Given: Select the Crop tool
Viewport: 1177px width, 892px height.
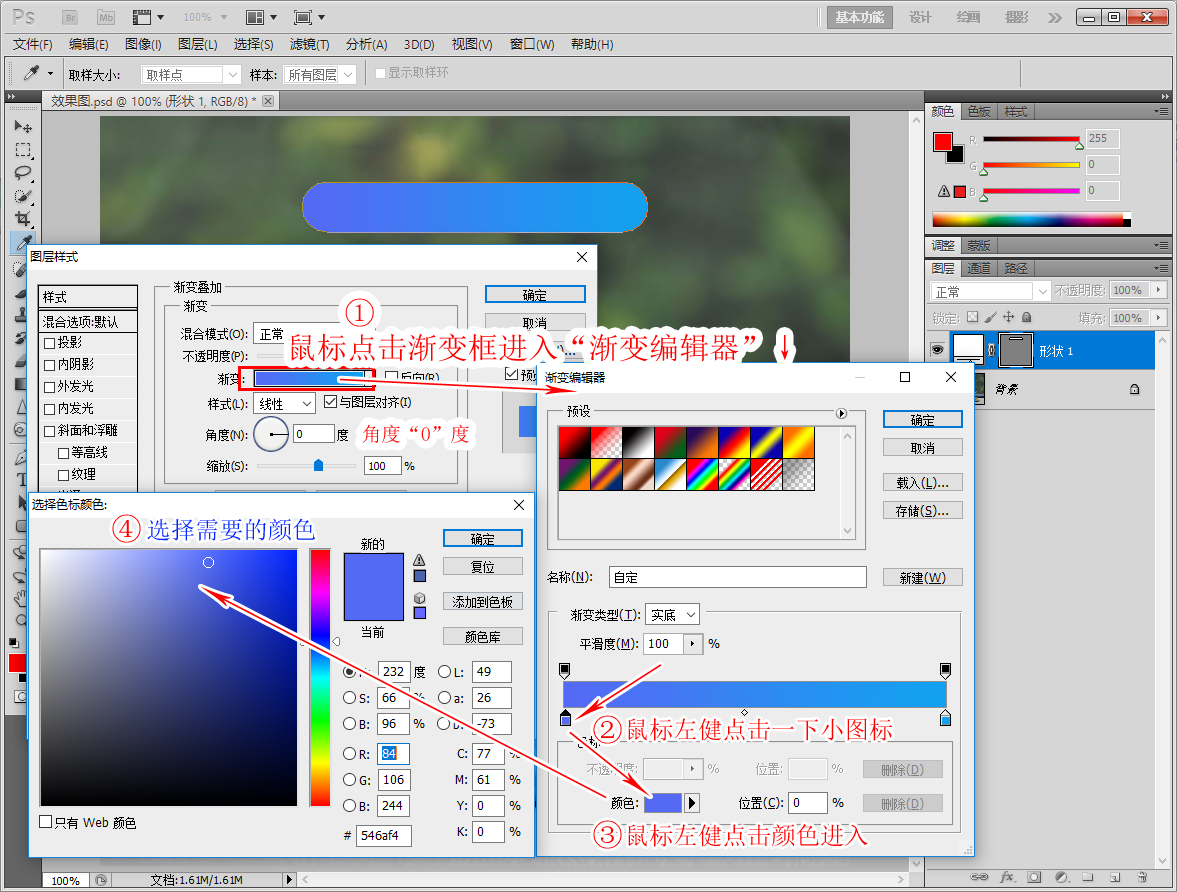Looking at the screenshot, I should pos(22,218).
